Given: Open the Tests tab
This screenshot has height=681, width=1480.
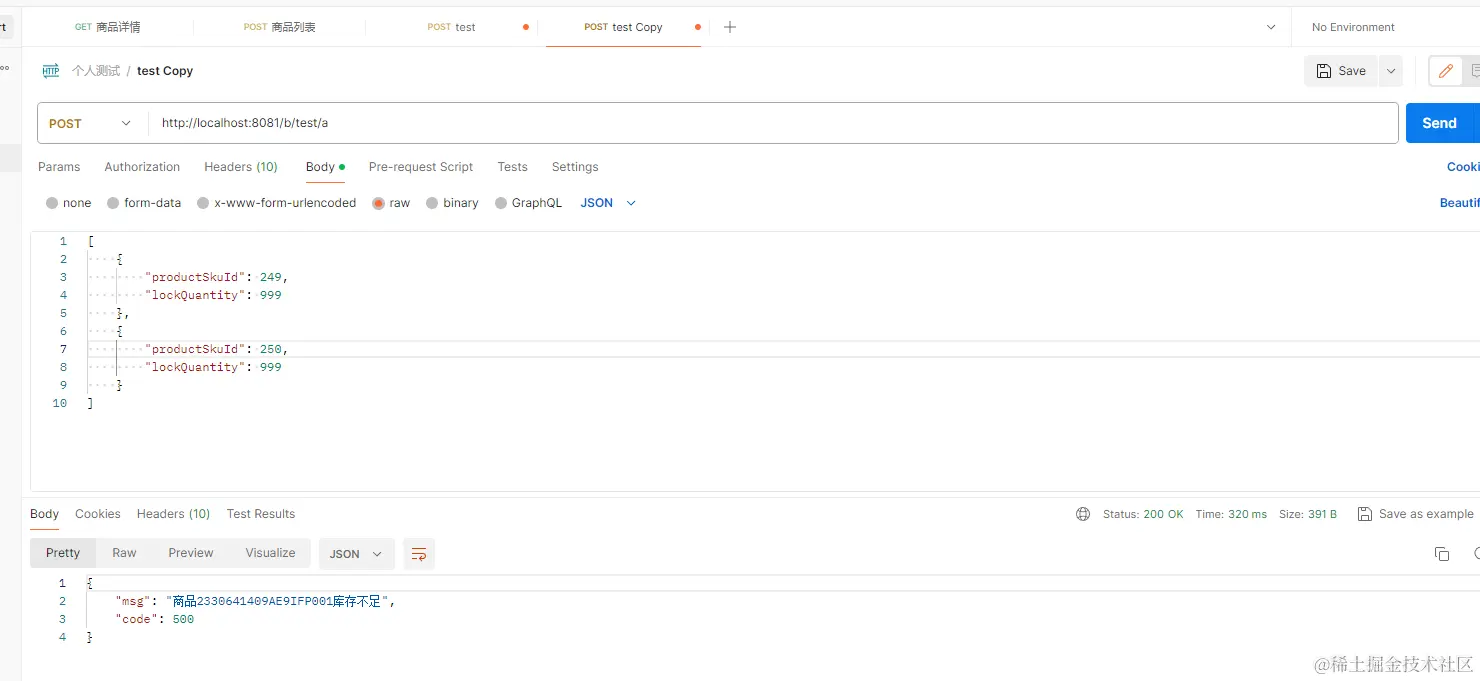Looking at the screenshot, I should point(512,167).
